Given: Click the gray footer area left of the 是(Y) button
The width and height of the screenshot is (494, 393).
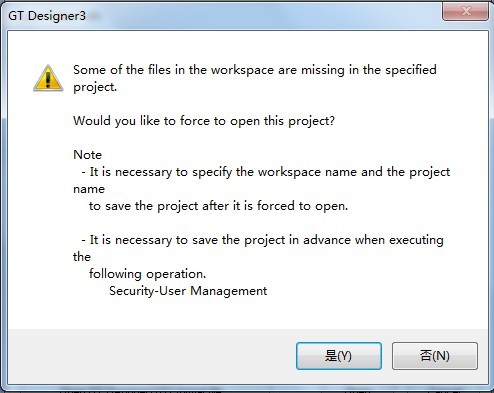Looking at the screenshot, I should coord(152,356).
